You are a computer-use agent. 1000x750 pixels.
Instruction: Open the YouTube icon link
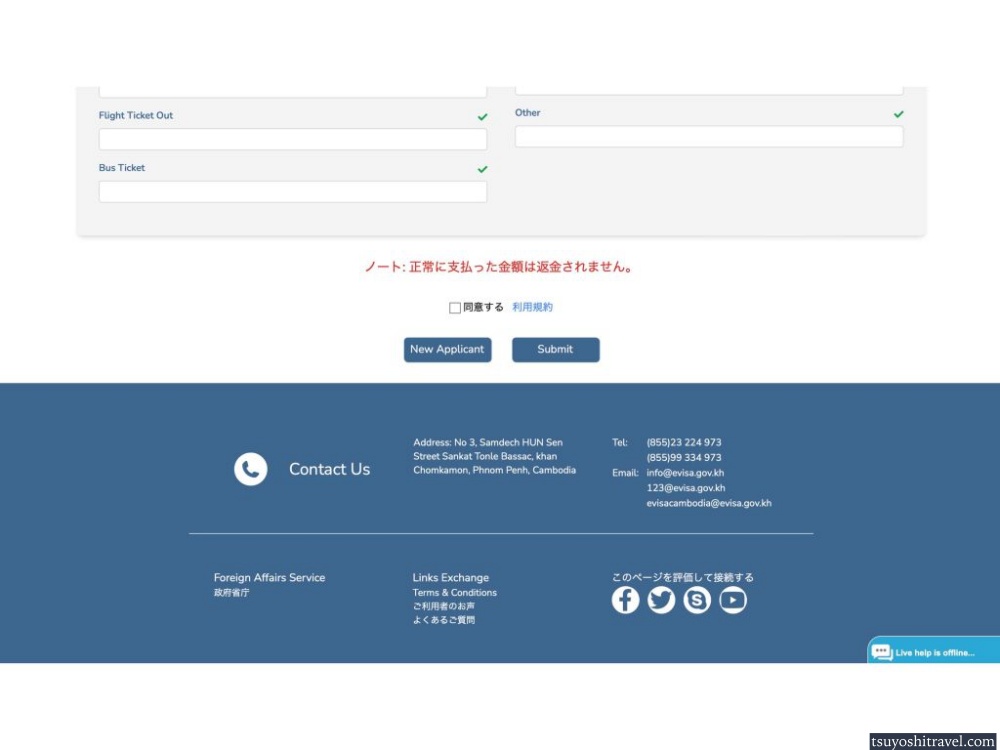[x=733, y=600]
